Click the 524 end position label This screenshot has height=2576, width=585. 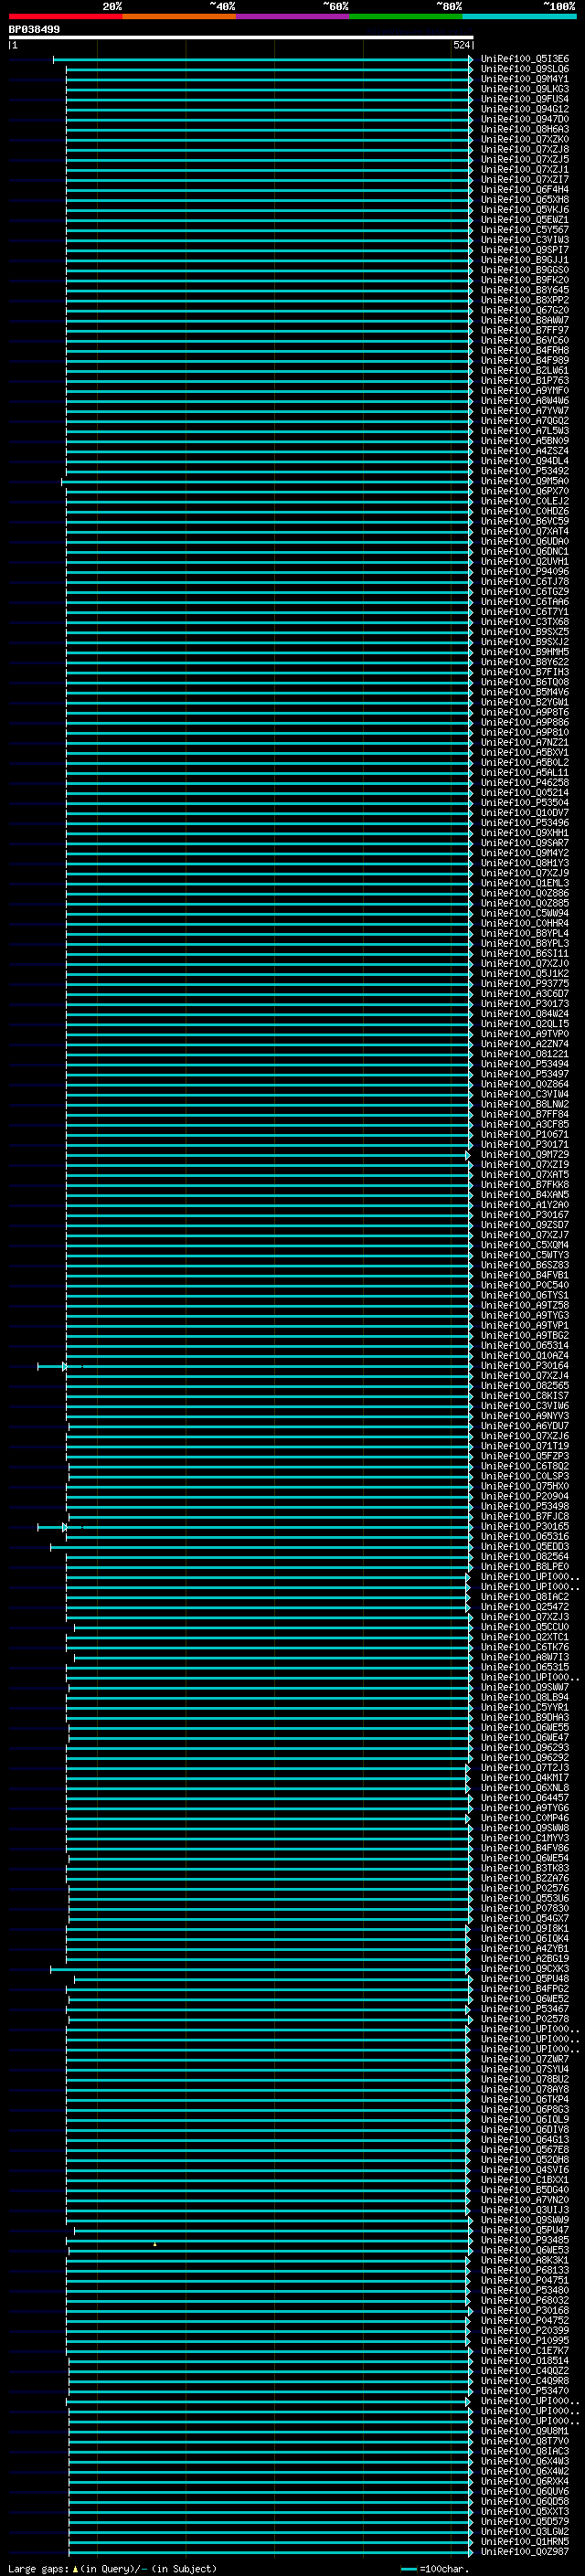point(461,45)
